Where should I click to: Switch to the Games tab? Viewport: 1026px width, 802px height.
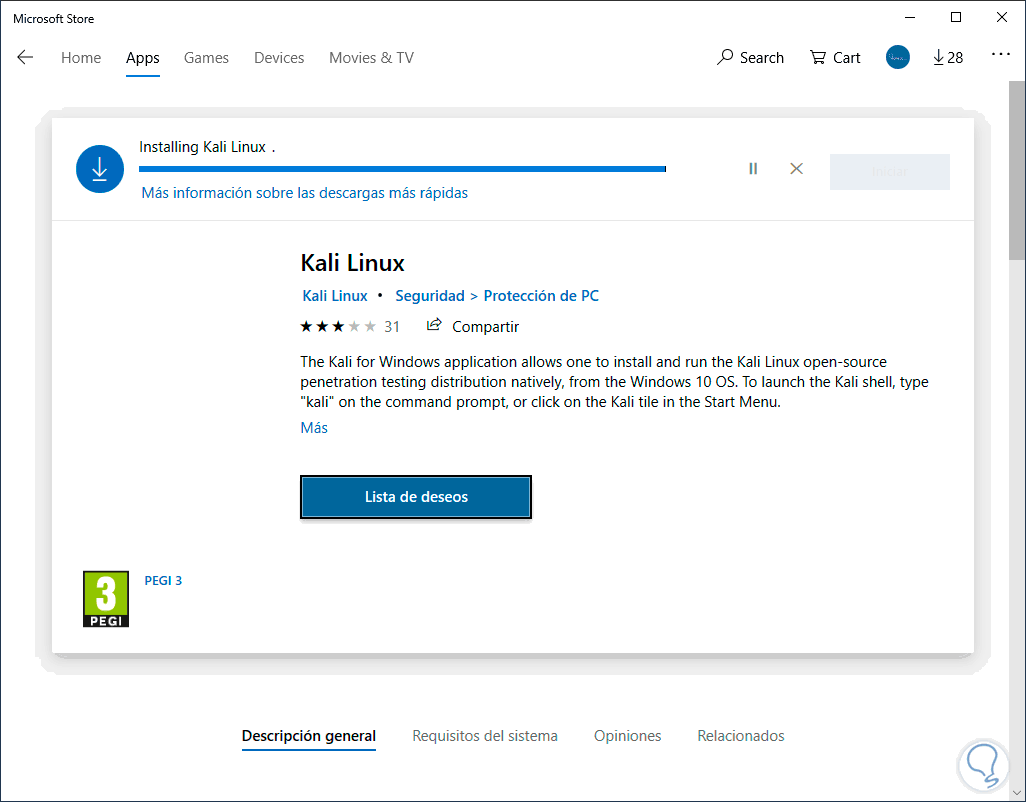tap(206, 57)
